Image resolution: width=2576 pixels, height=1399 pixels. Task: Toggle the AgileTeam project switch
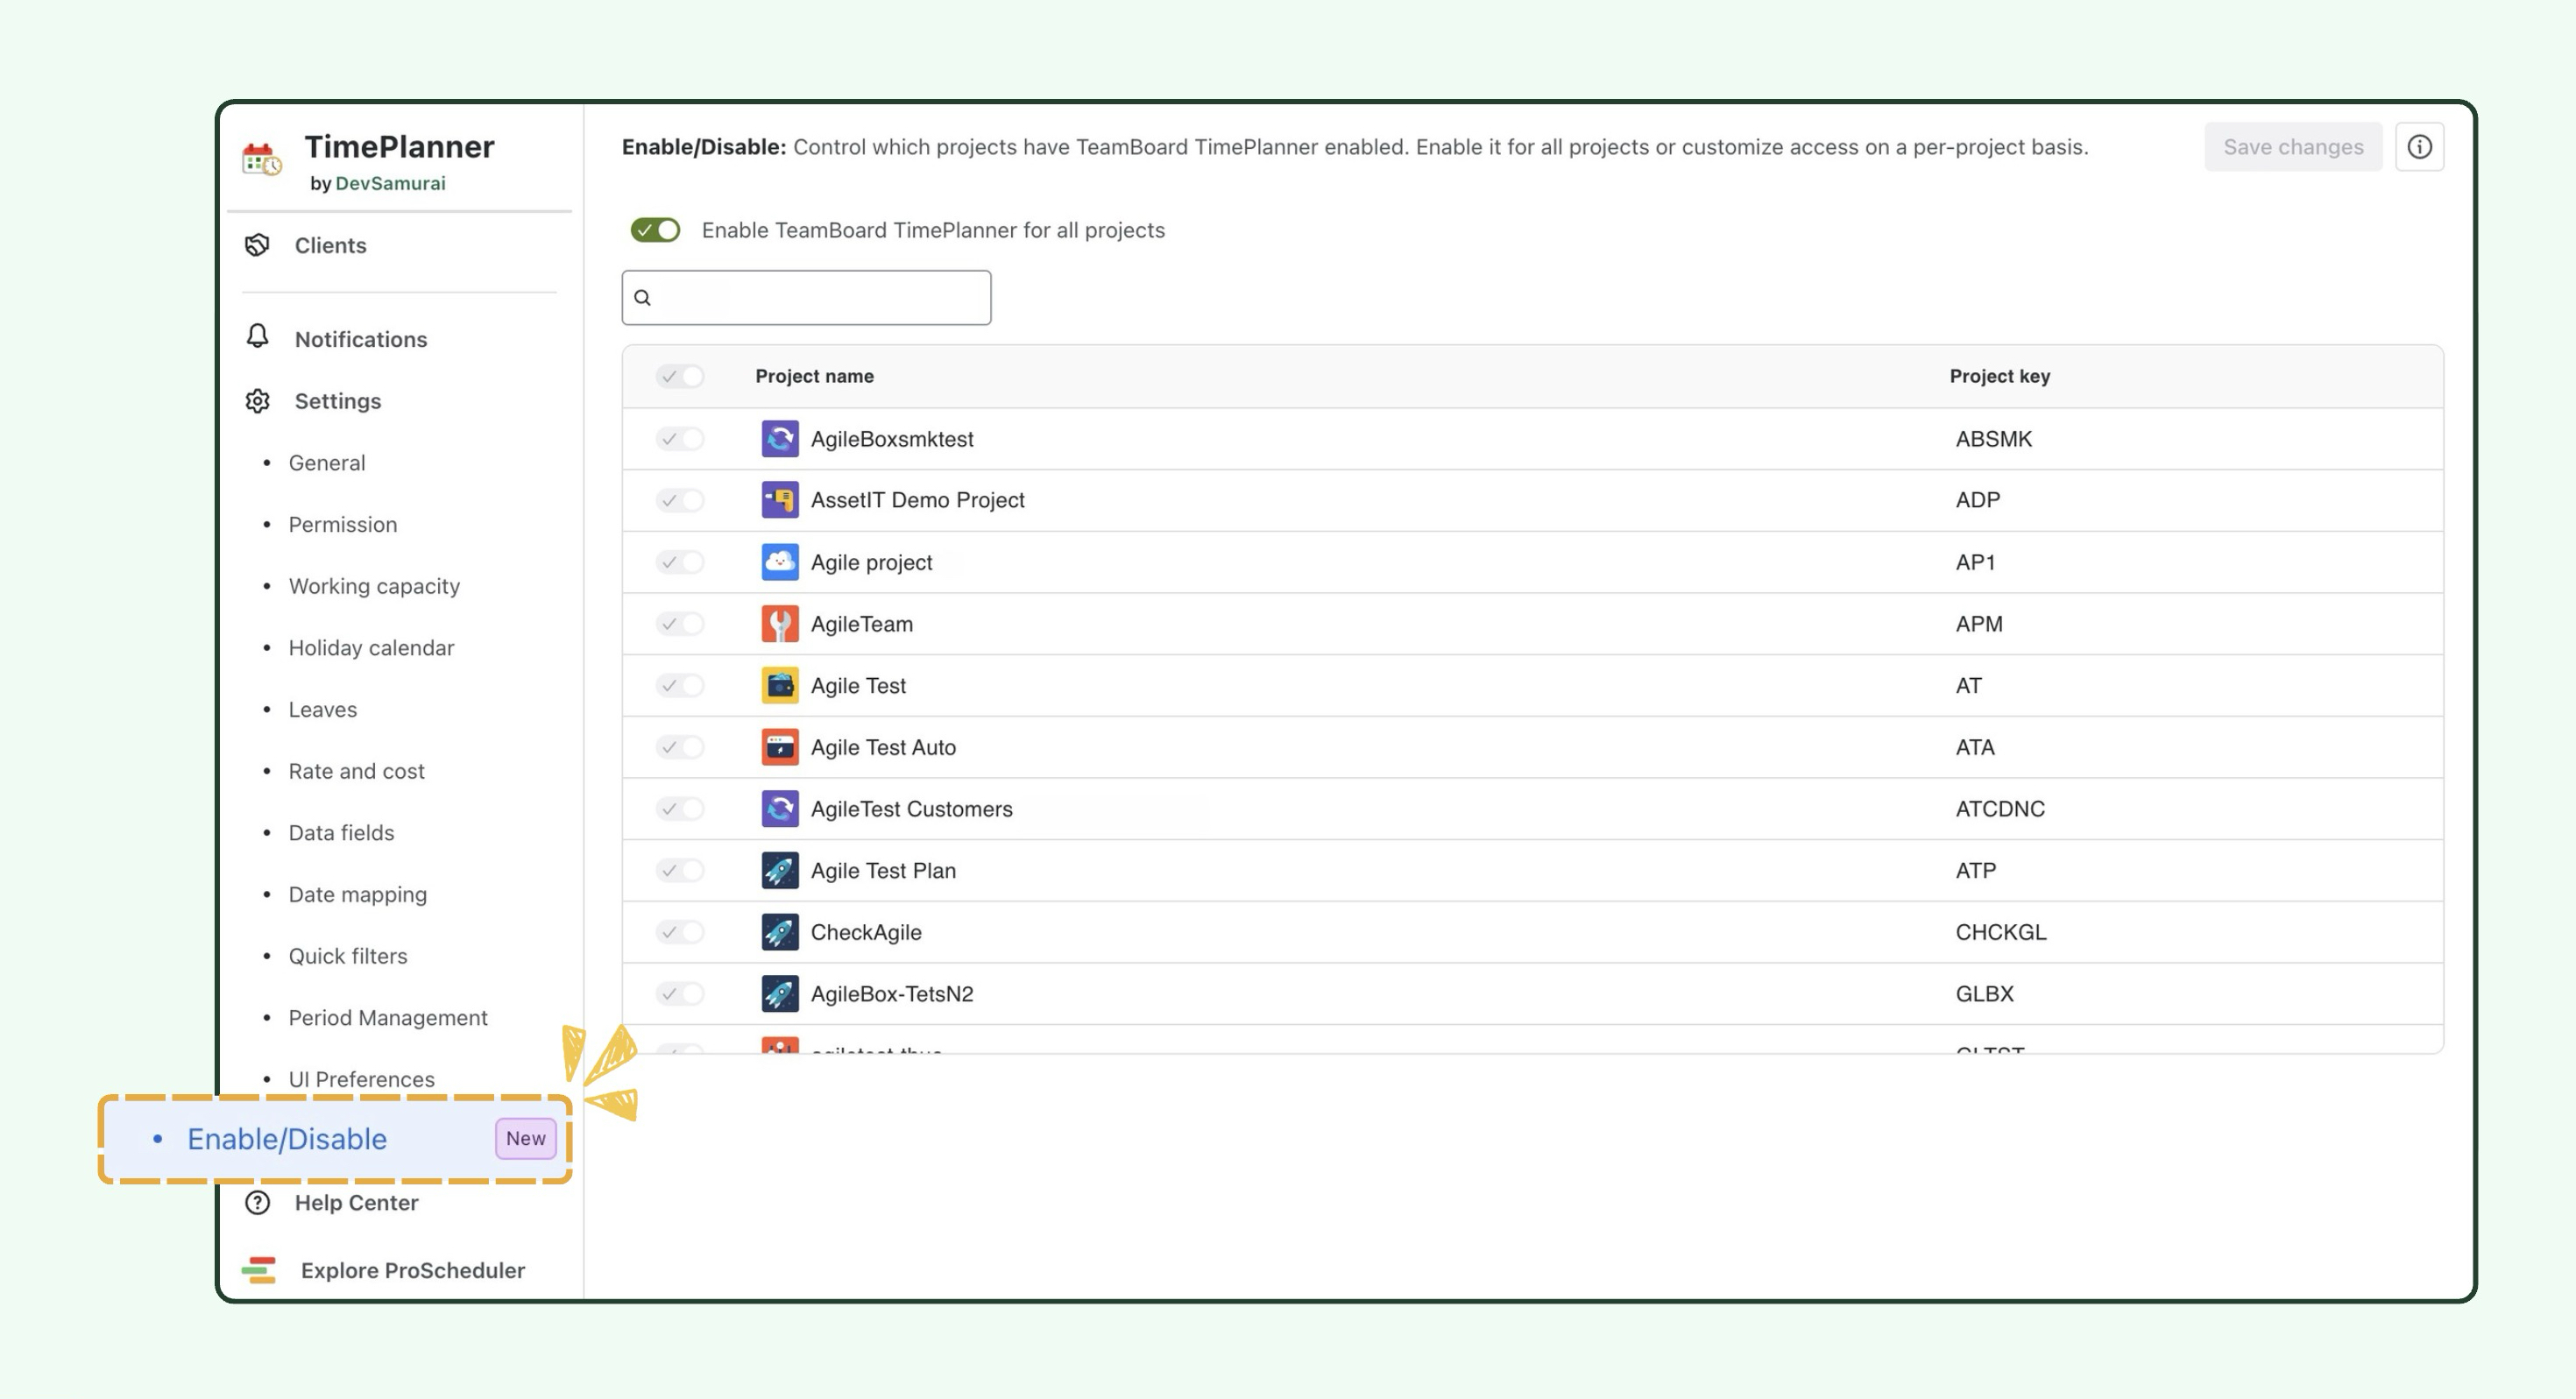(x=680, y=624)
